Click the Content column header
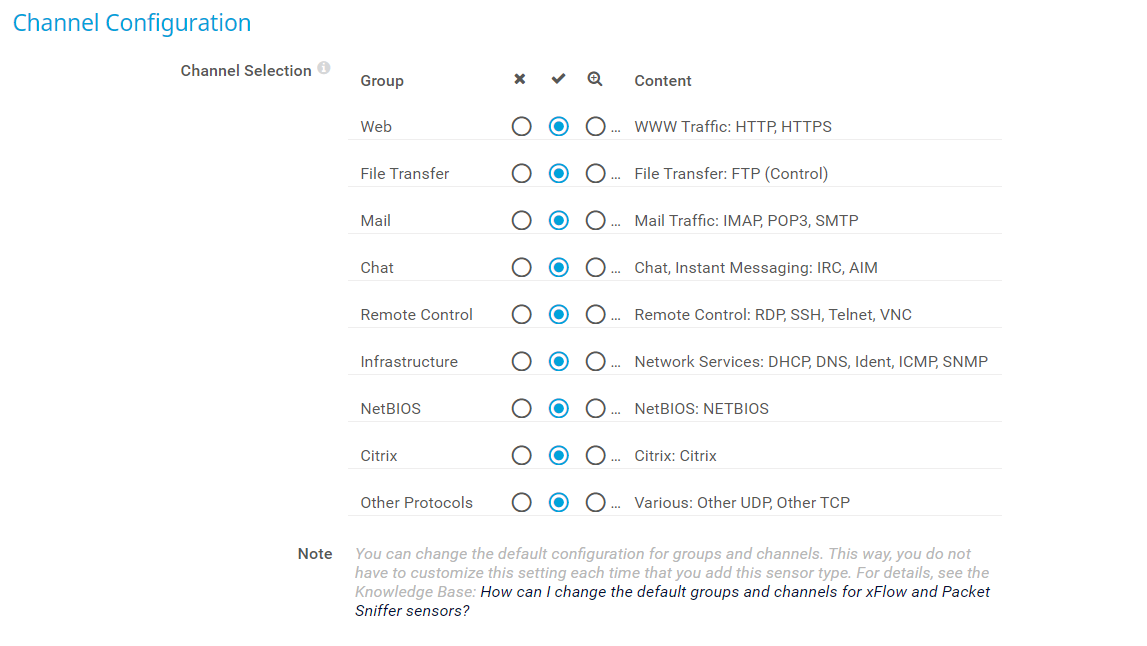This screenshot has height=646, width=1147. coord(662,80)
